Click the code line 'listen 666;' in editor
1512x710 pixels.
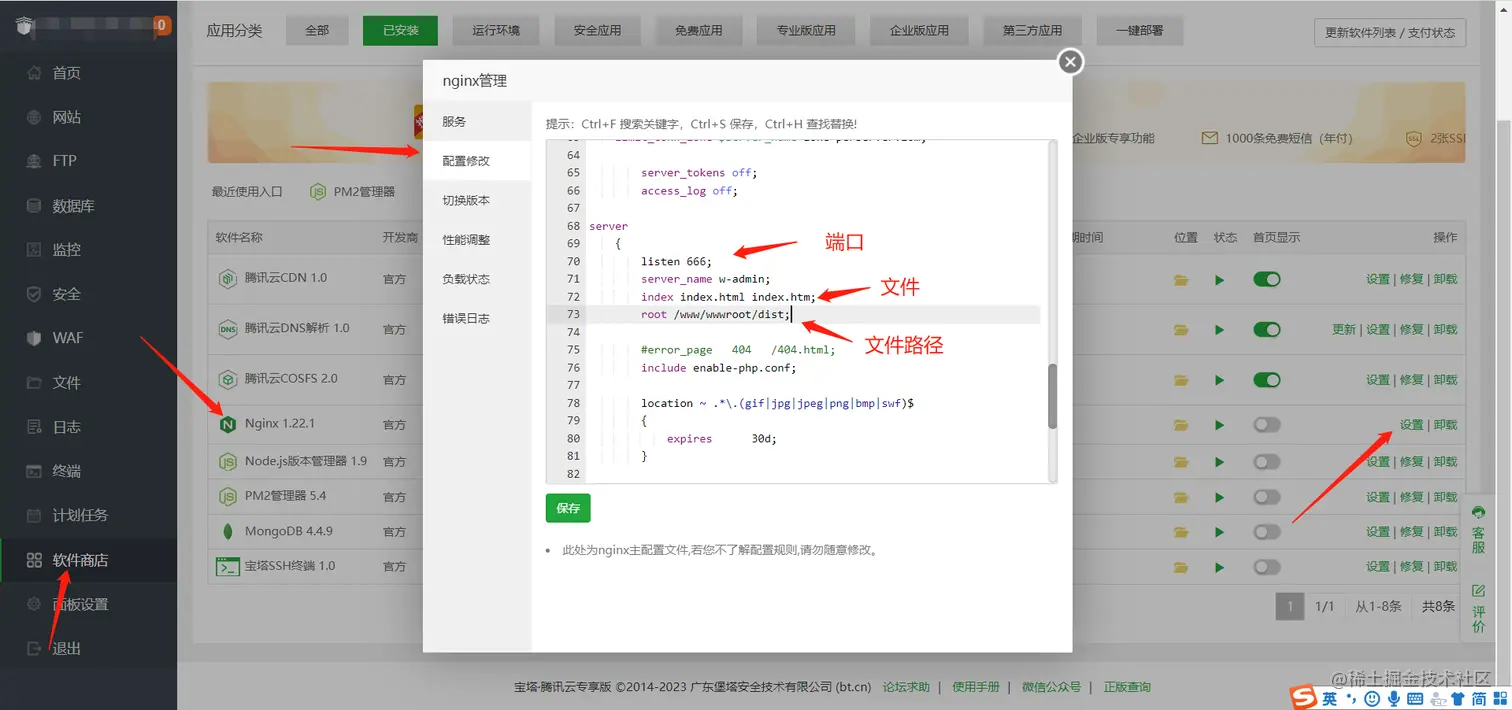click(x=676, y=261)
